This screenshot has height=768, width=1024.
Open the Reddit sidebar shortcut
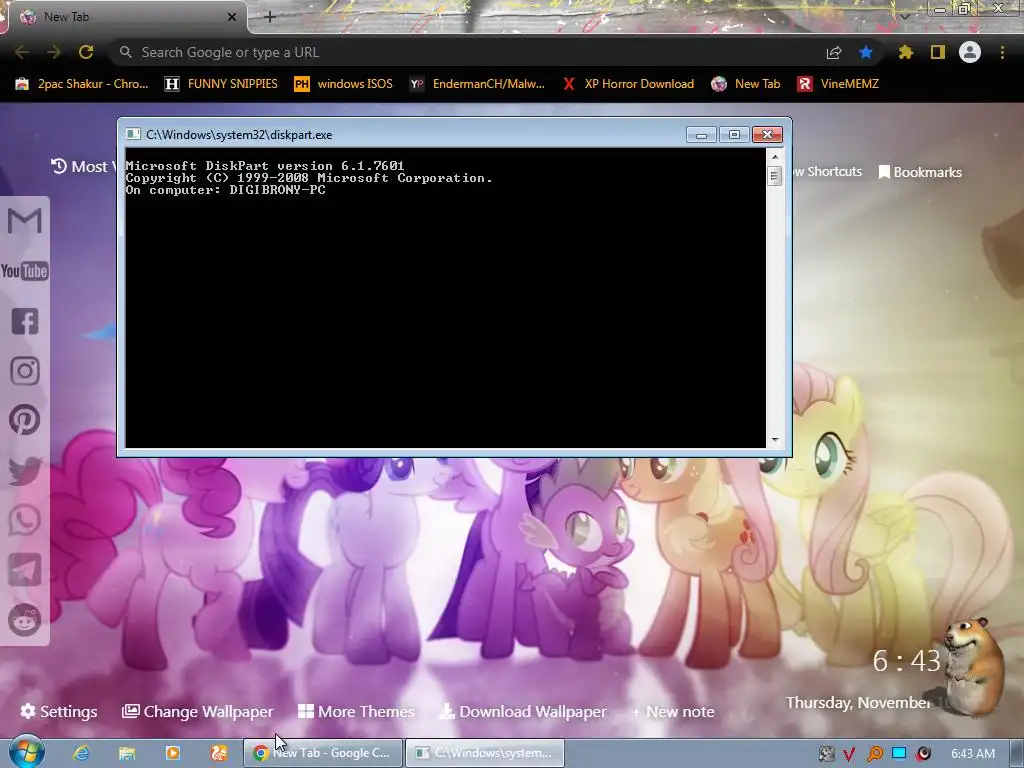[25, 620]
